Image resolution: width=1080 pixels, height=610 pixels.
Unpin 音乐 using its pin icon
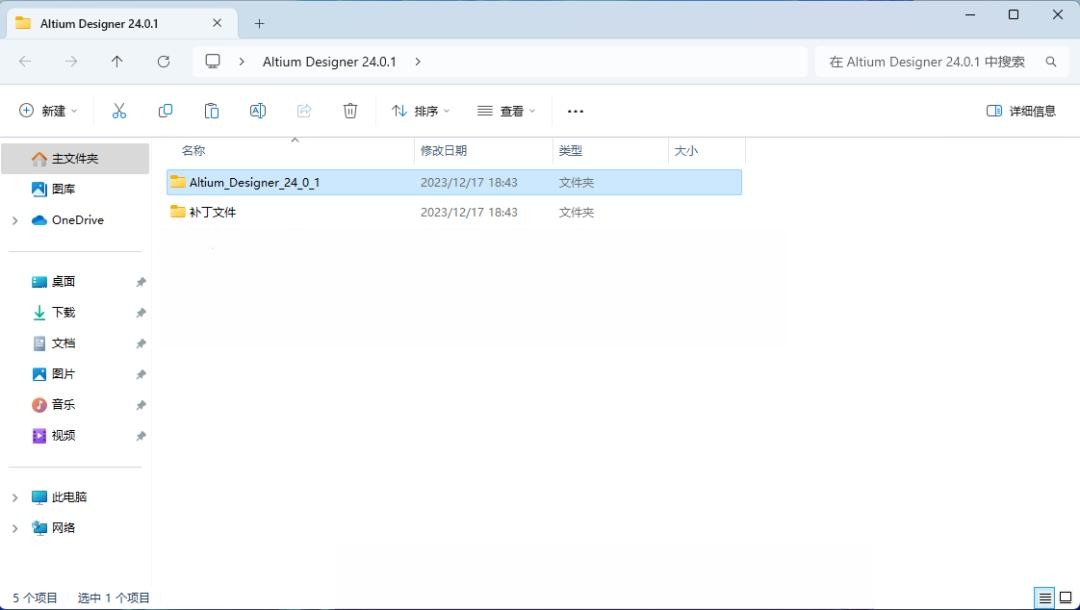coord(141,405)
